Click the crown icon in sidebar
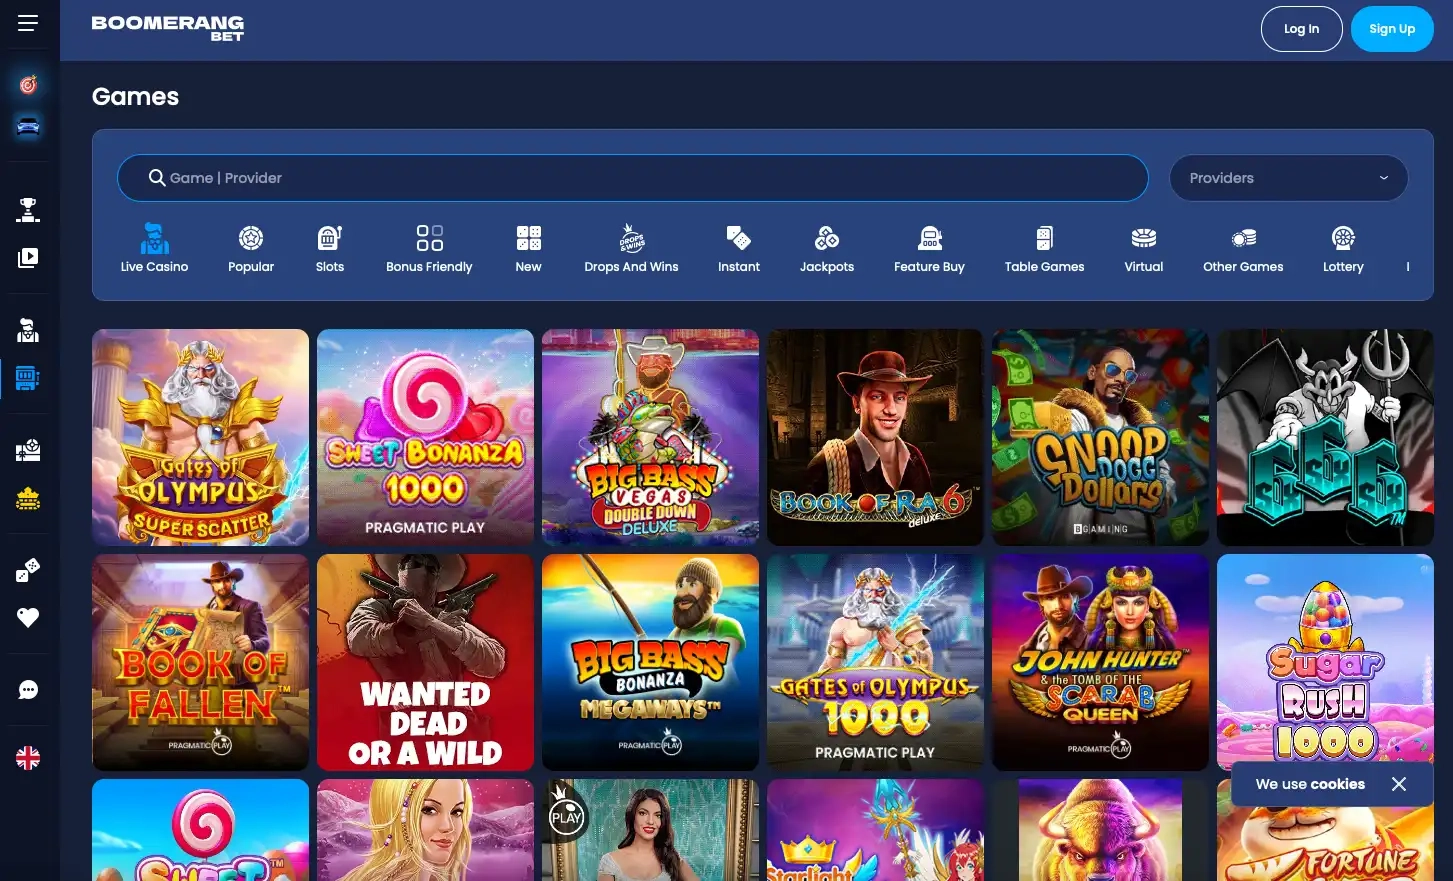The height and width of the screenshot is (881, 1453). pyautogui.click(x=28, y=498)
